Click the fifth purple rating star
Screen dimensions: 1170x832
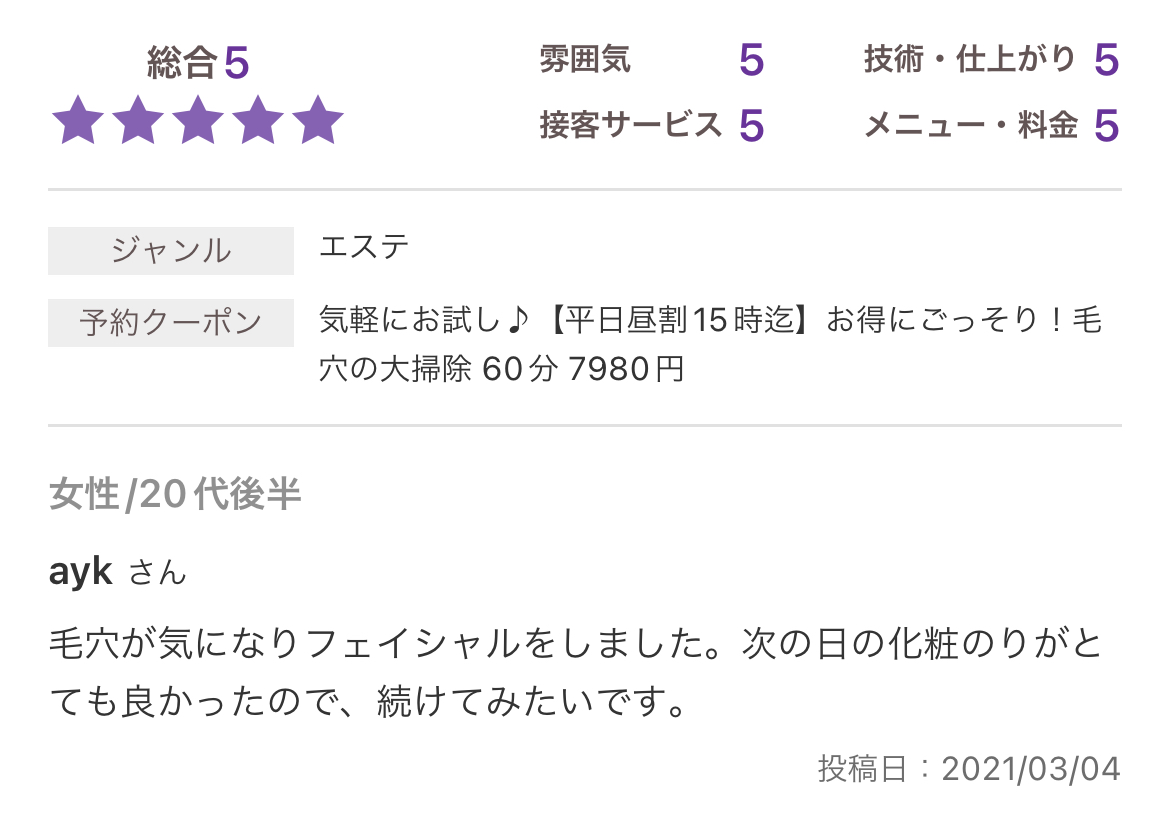click(318, 121)
